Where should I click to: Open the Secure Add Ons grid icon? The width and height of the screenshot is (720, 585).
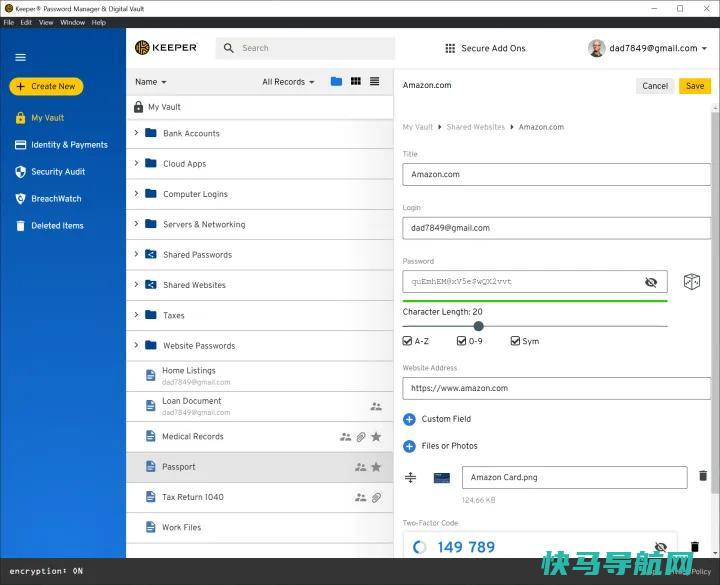(450, 48)
